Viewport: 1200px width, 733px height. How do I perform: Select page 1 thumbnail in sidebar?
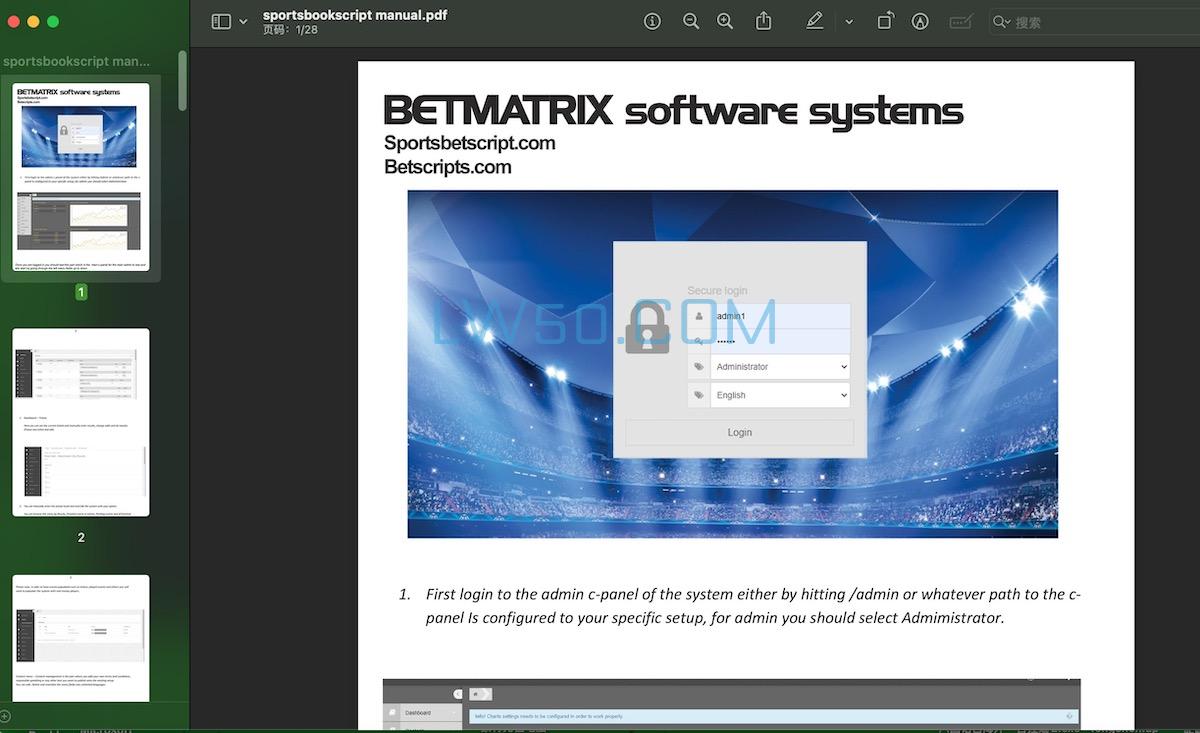click(81, 176)
